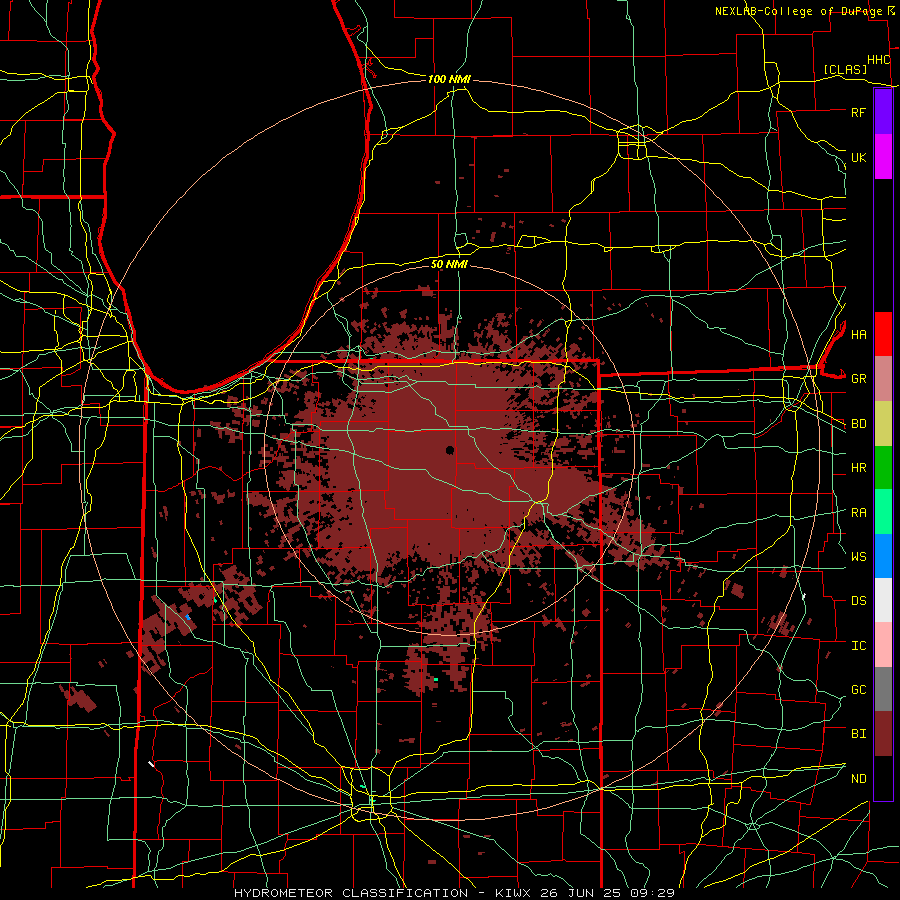
Task: Click the 'HYDROMETEOR CLASSIFICATION' title text
Action: (351, 893)
